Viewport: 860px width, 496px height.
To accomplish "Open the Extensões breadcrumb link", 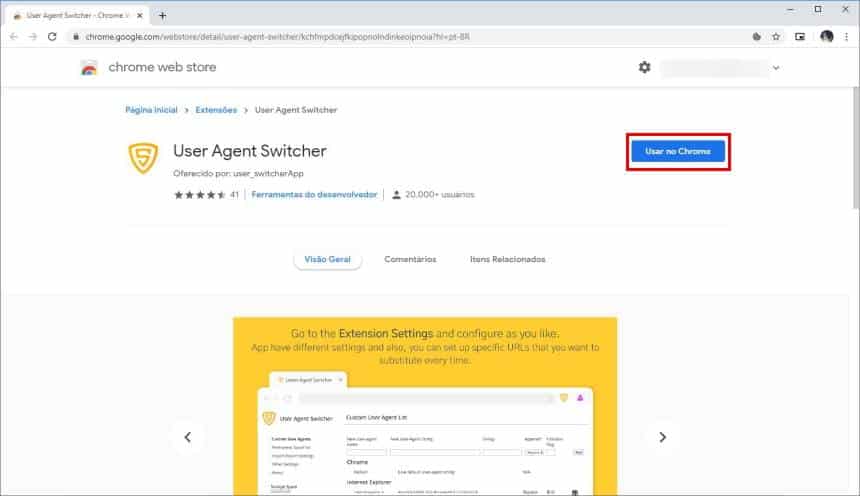I will pyautogui.click(x=216, y=110).
